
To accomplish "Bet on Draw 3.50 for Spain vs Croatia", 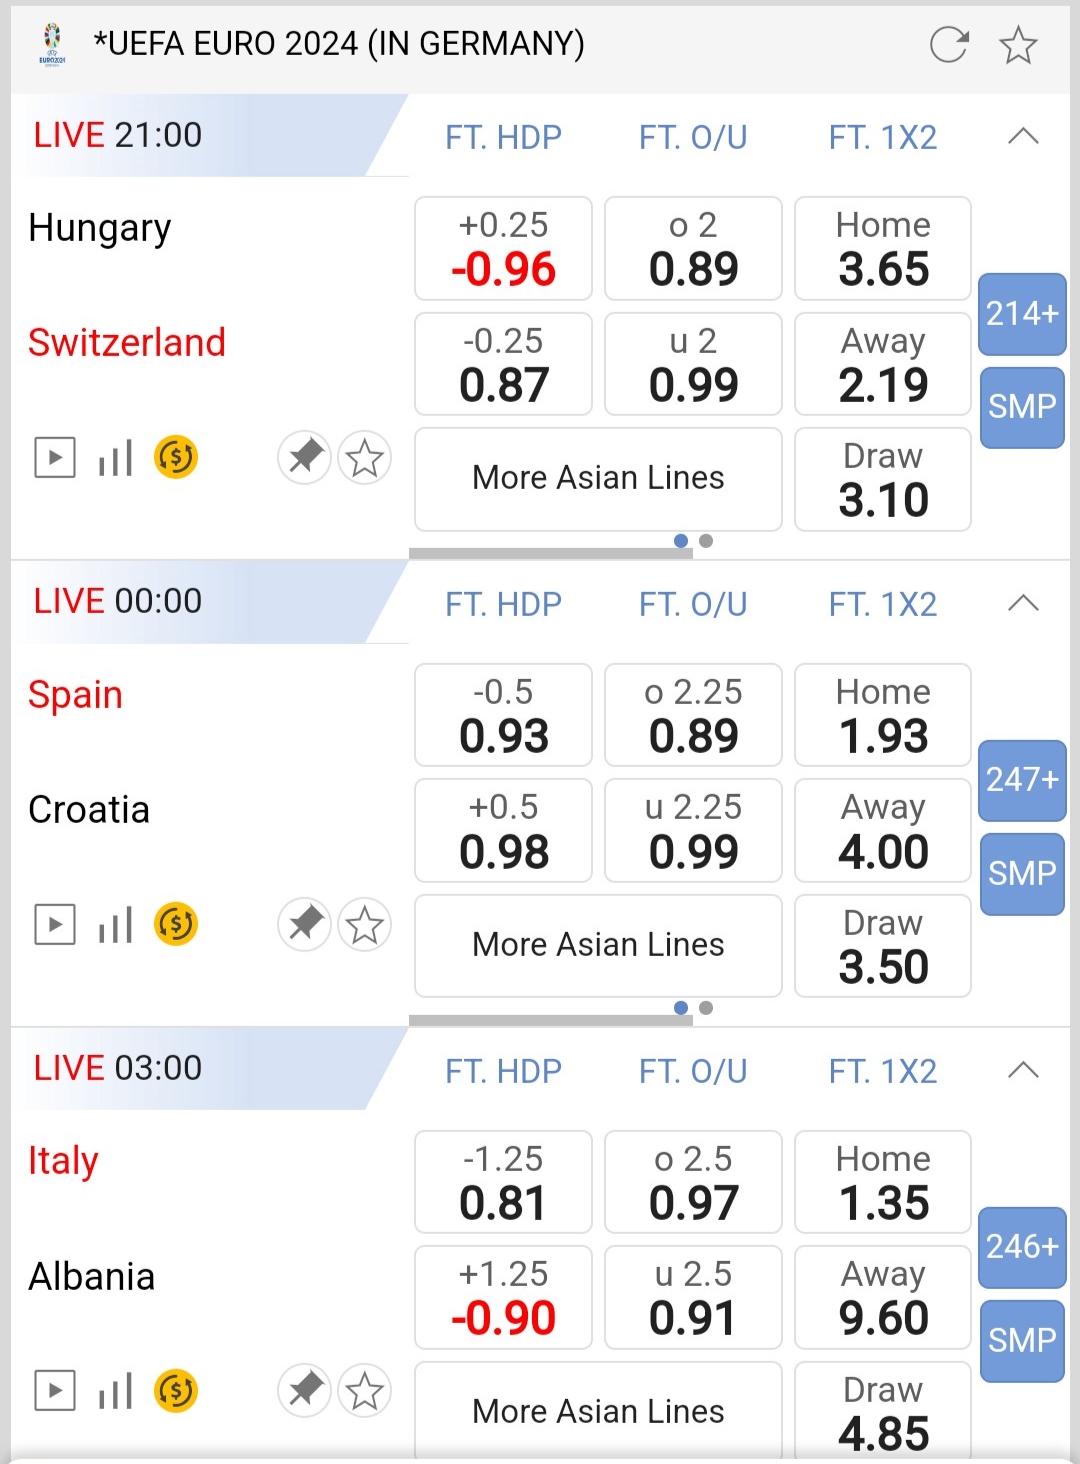I will point(883,946).
